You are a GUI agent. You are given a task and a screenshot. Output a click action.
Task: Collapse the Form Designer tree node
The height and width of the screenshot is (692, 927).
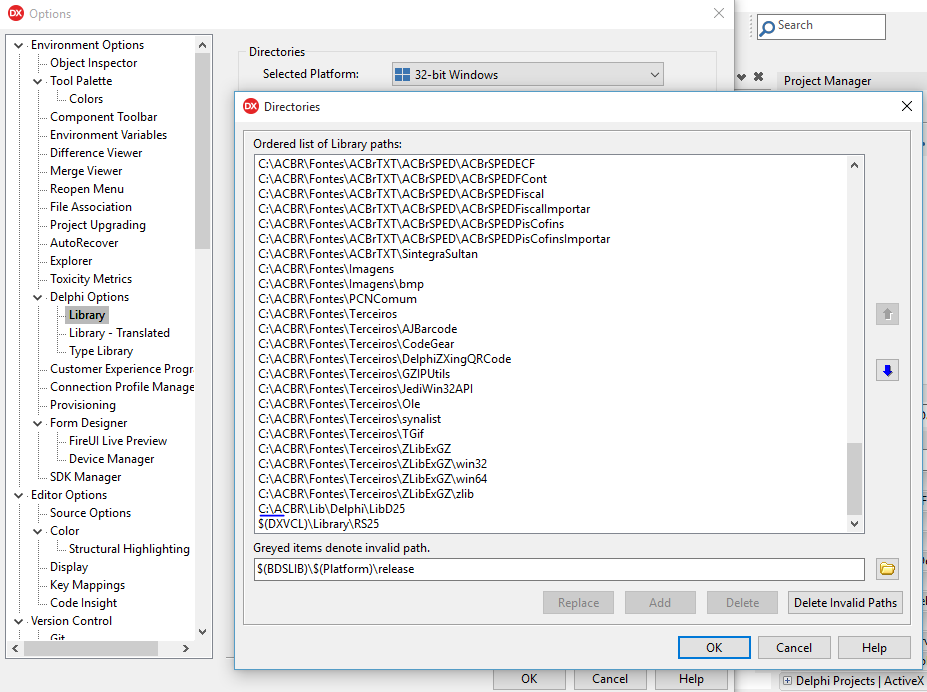[37, 423]
